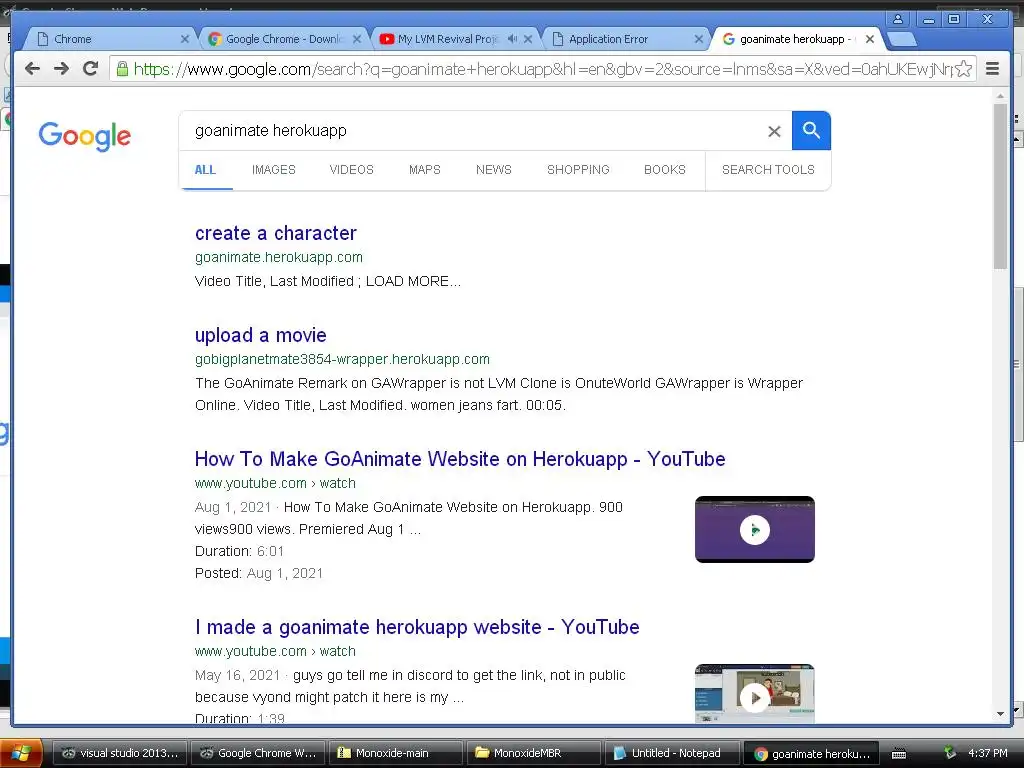
Task: Click the address bar URL
Action: (542, 69)
